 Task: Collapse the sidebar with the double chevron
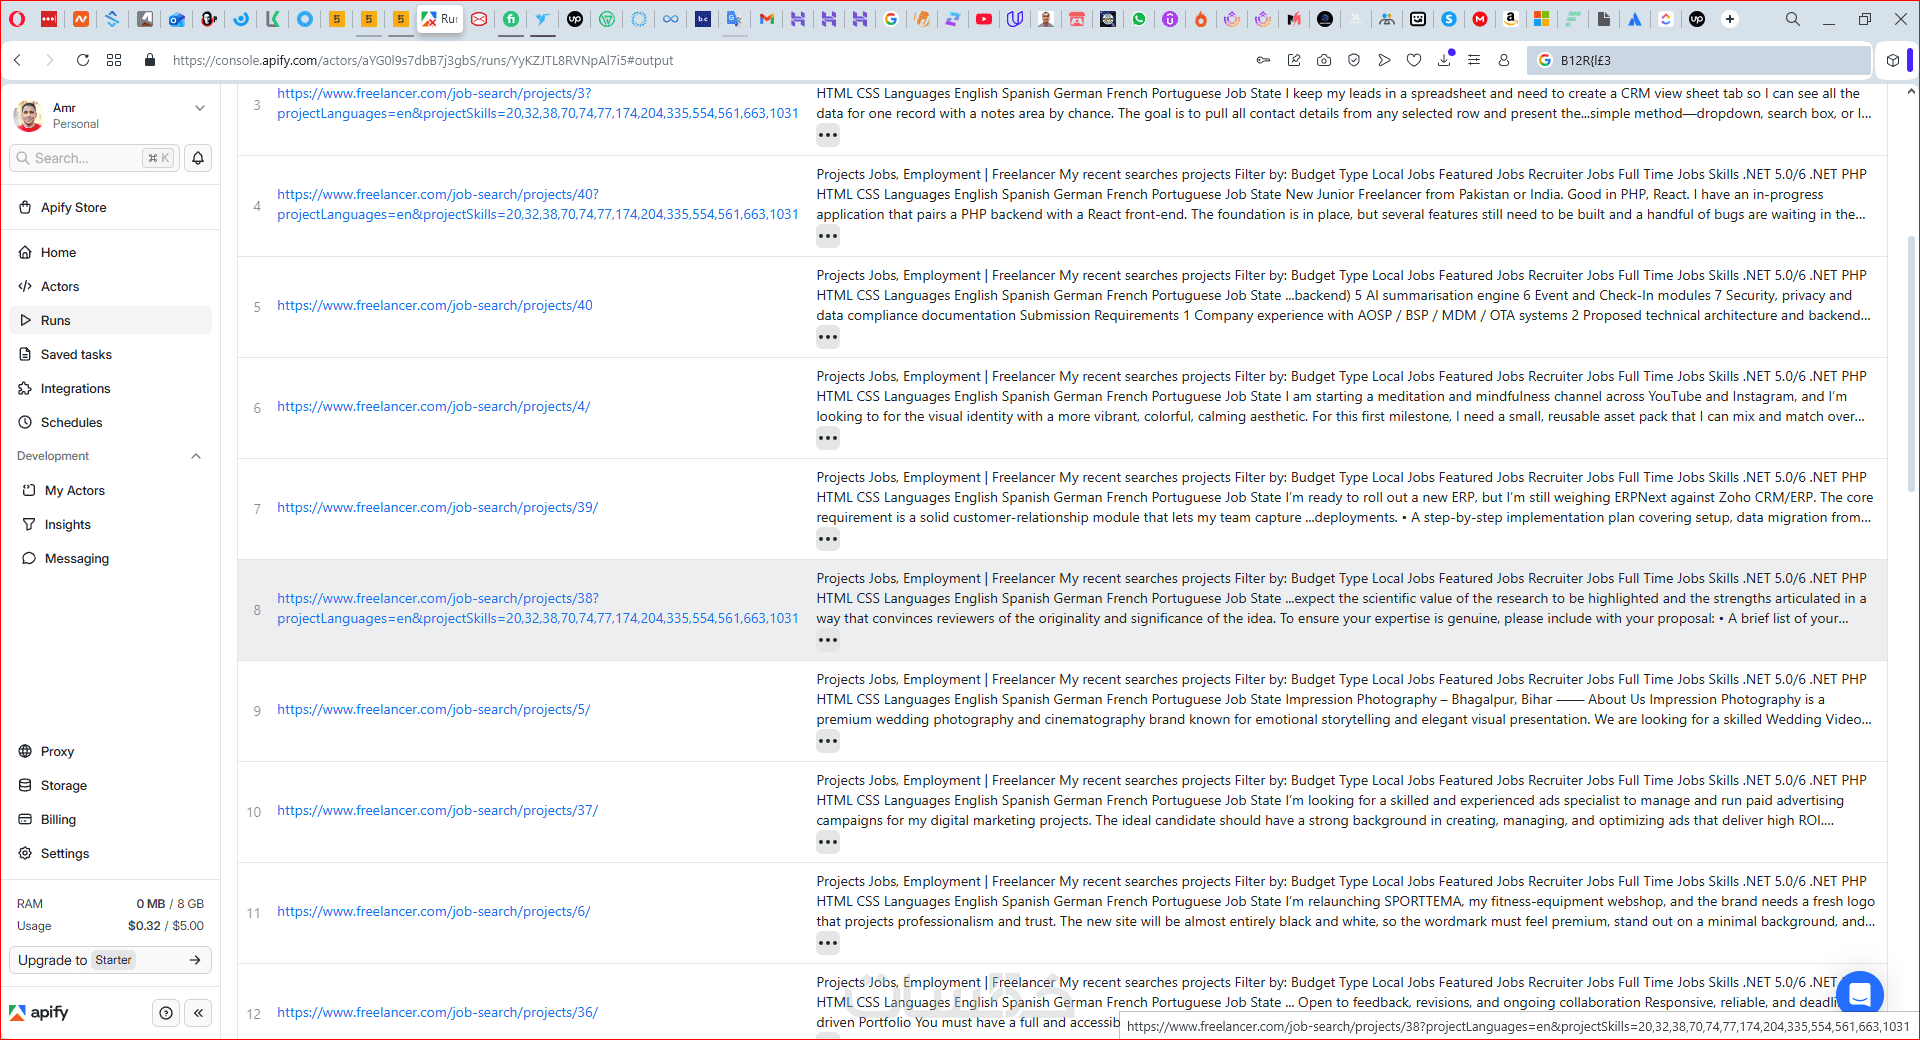click(x=199, y=1013)
